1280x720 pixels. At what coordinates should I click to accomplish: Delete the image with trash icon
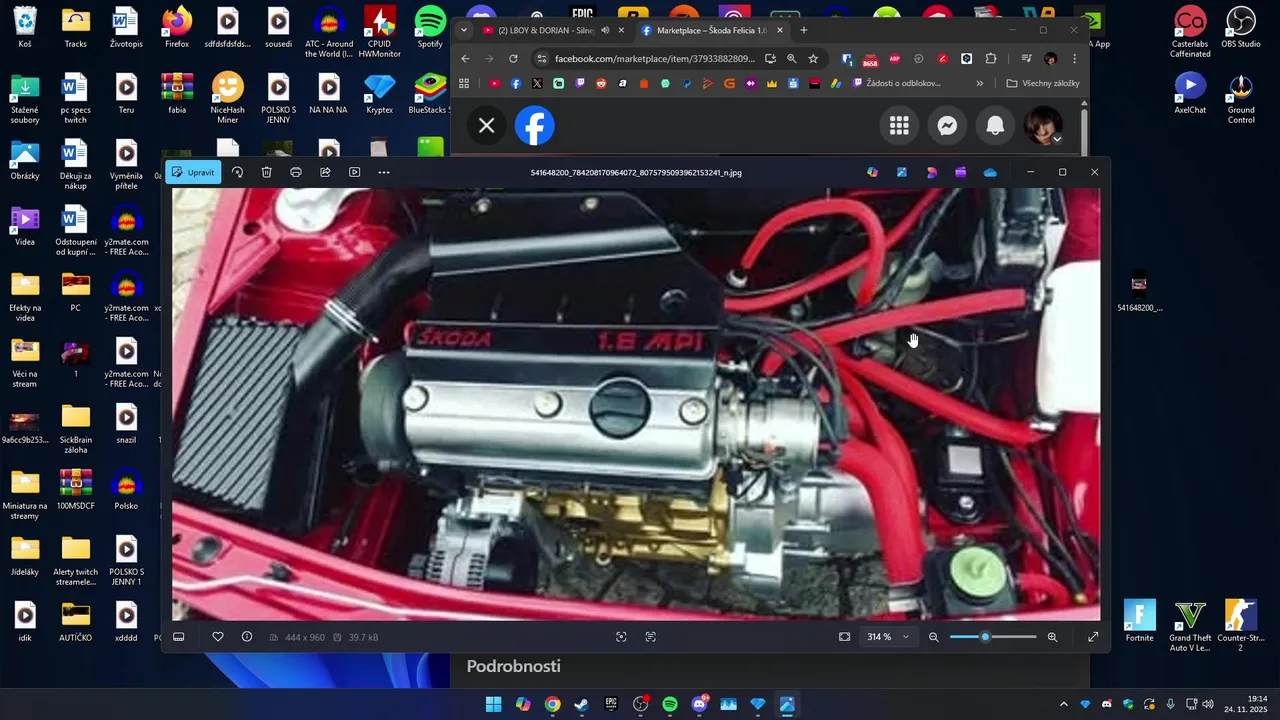tap(267, 172)
